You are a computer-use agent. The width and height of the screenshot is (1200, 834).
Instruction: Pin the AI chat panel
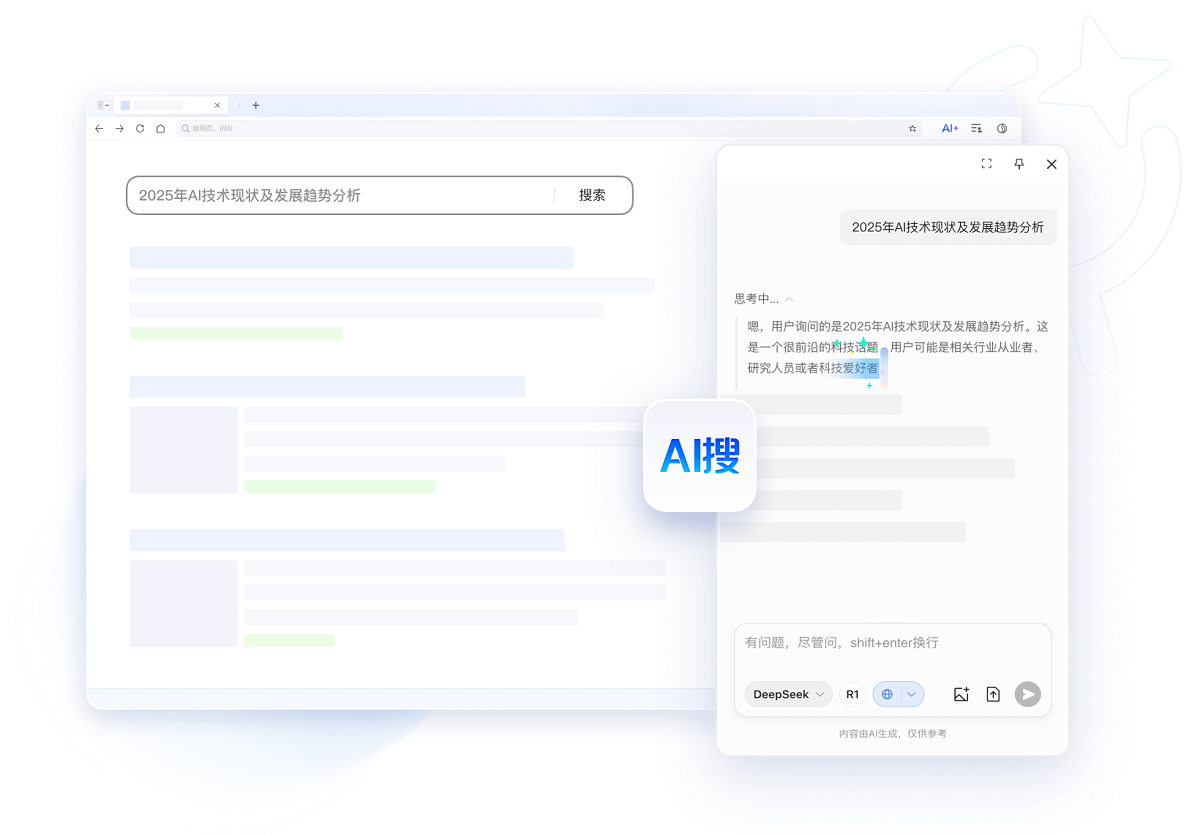(x=1019, y=164)
